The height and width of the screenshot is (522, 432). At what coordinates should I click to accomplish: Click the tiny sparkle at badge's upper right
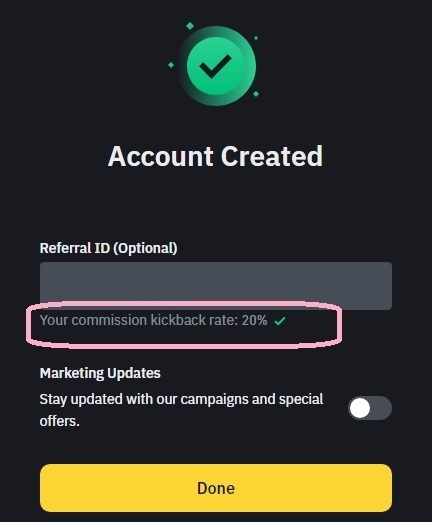coord(256,38)
